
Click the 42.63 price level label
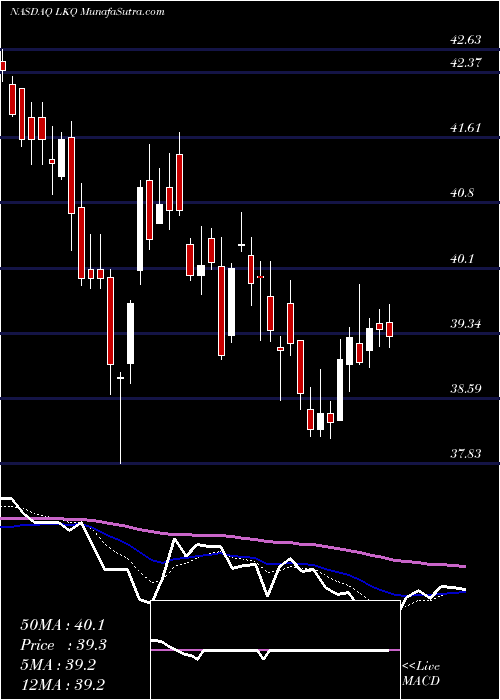click(x=466, y=40)
